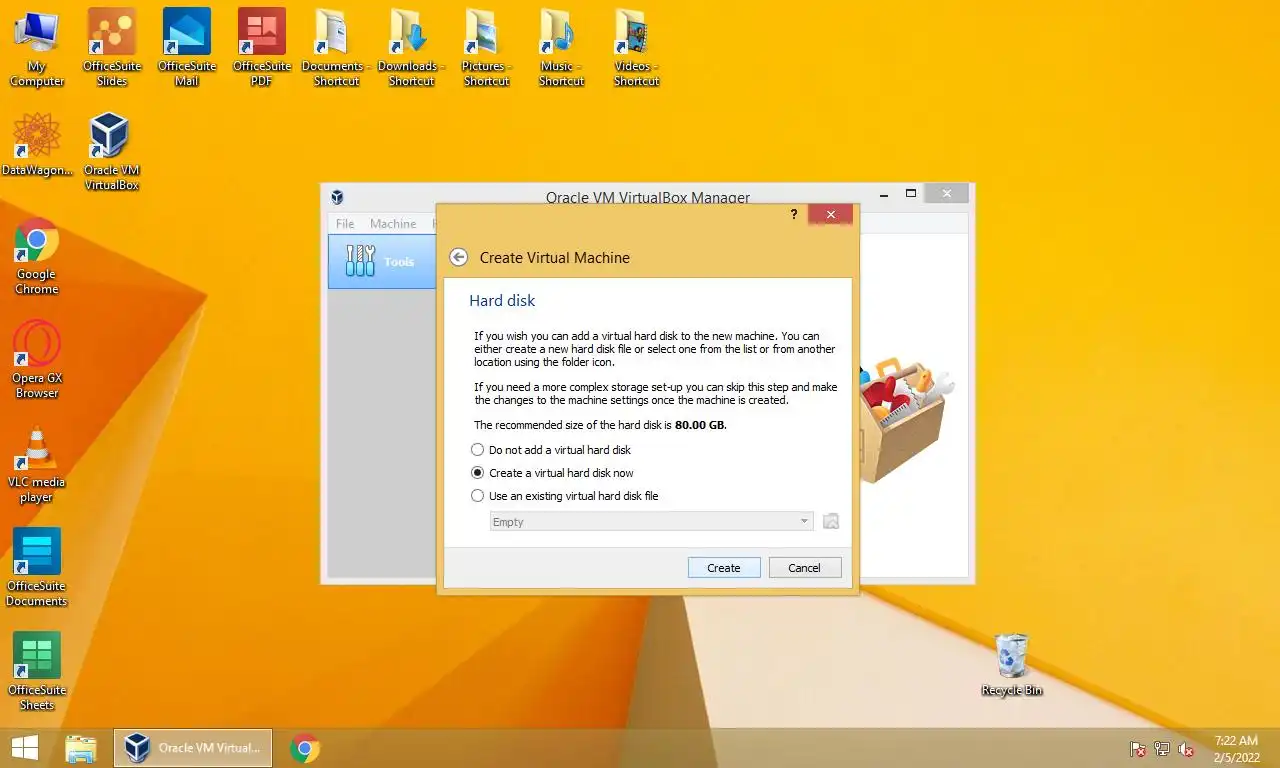Open Videos shortcut folder on desktop
The height and width of the screenshot is (768, 1280).
tap(636, 47)
